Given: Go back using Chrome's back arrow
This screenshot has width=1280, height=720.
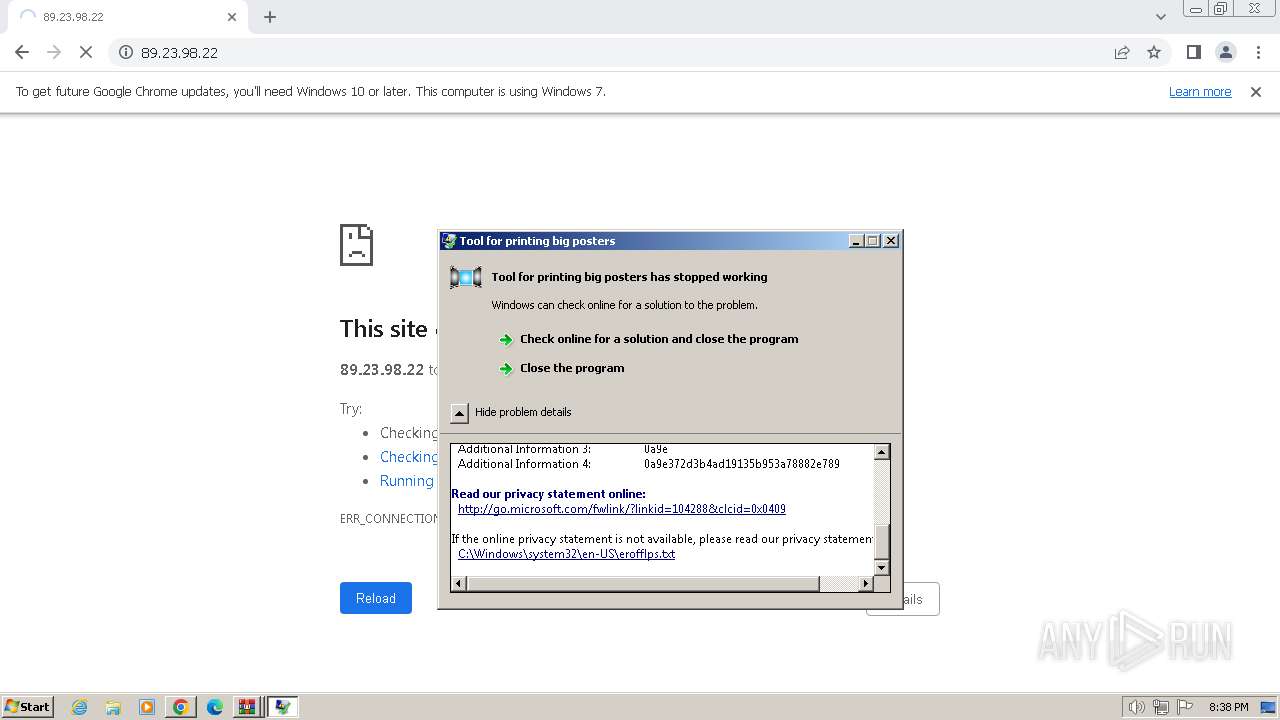Looking at the screenshot, I should click(x=22, y=52).
